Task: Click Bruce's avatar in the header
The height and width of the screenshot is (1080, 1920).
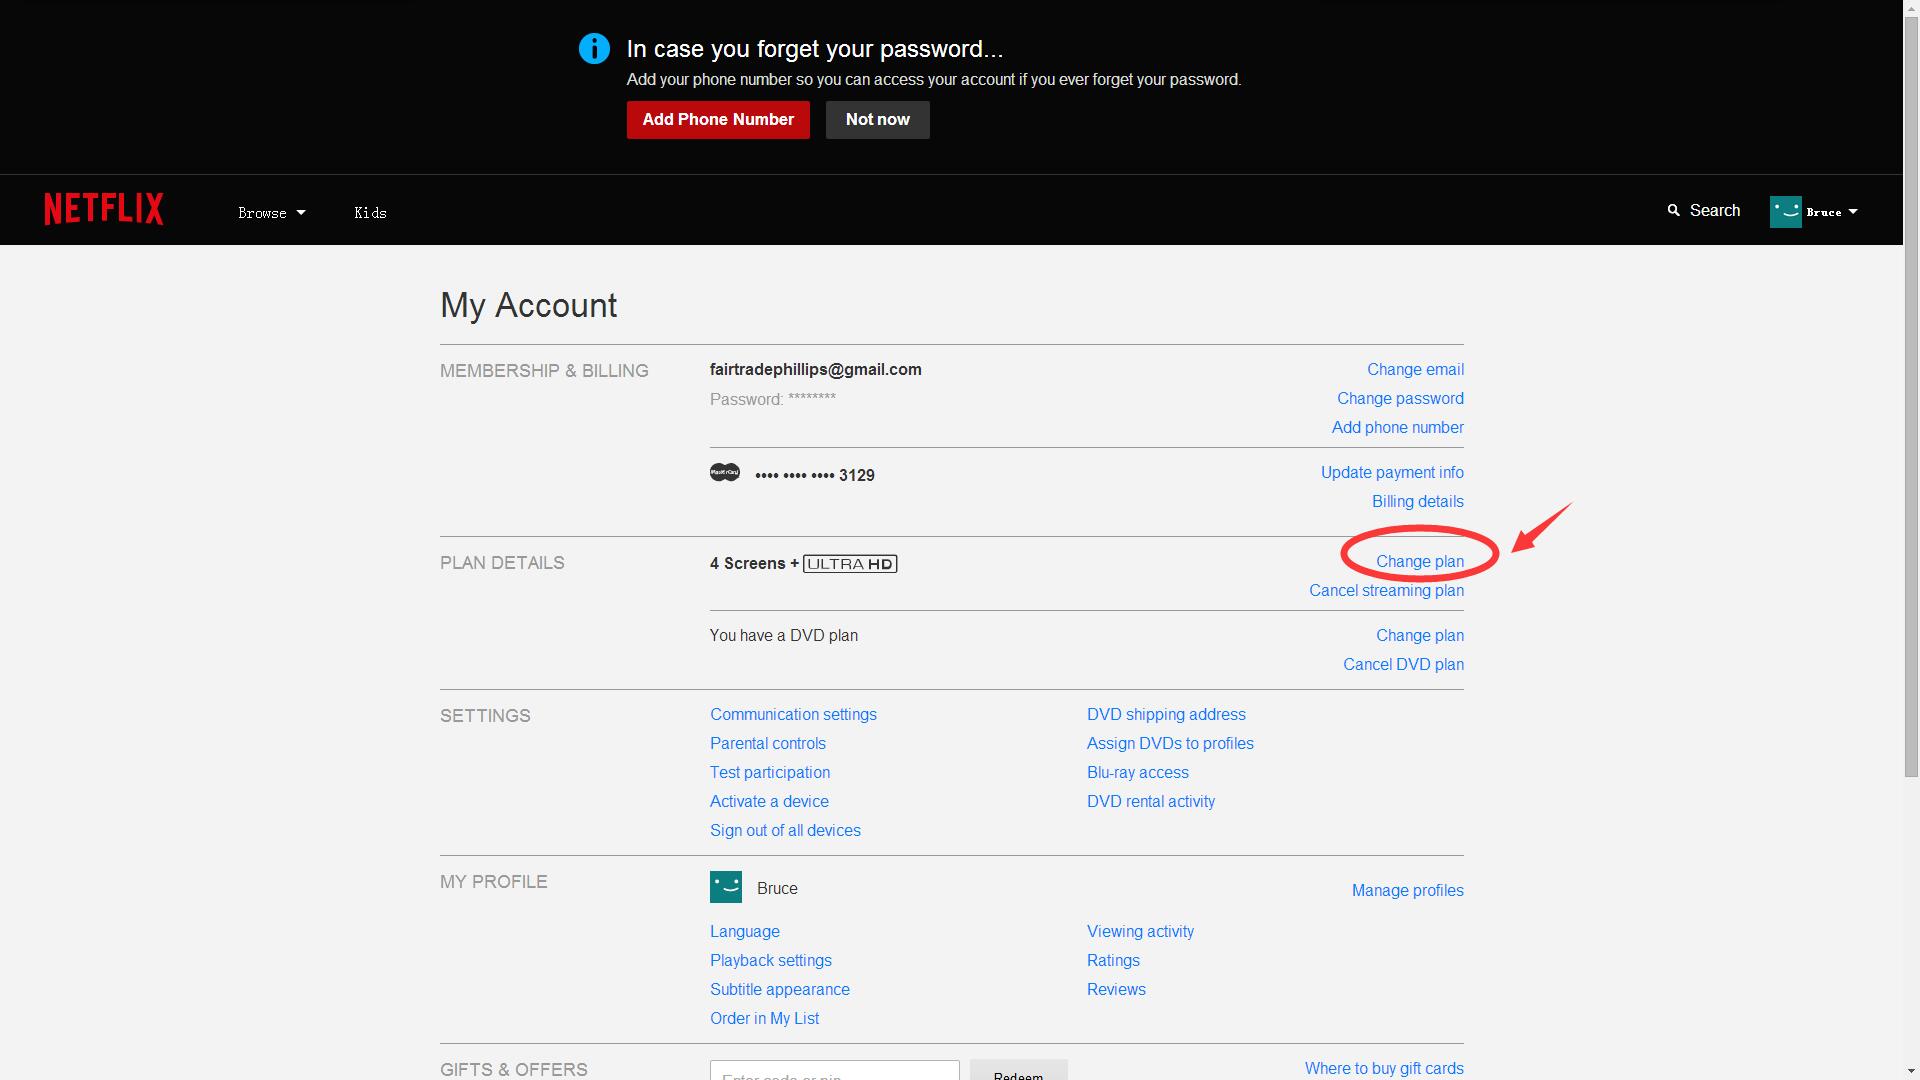Action: [x=1785, y=211]
